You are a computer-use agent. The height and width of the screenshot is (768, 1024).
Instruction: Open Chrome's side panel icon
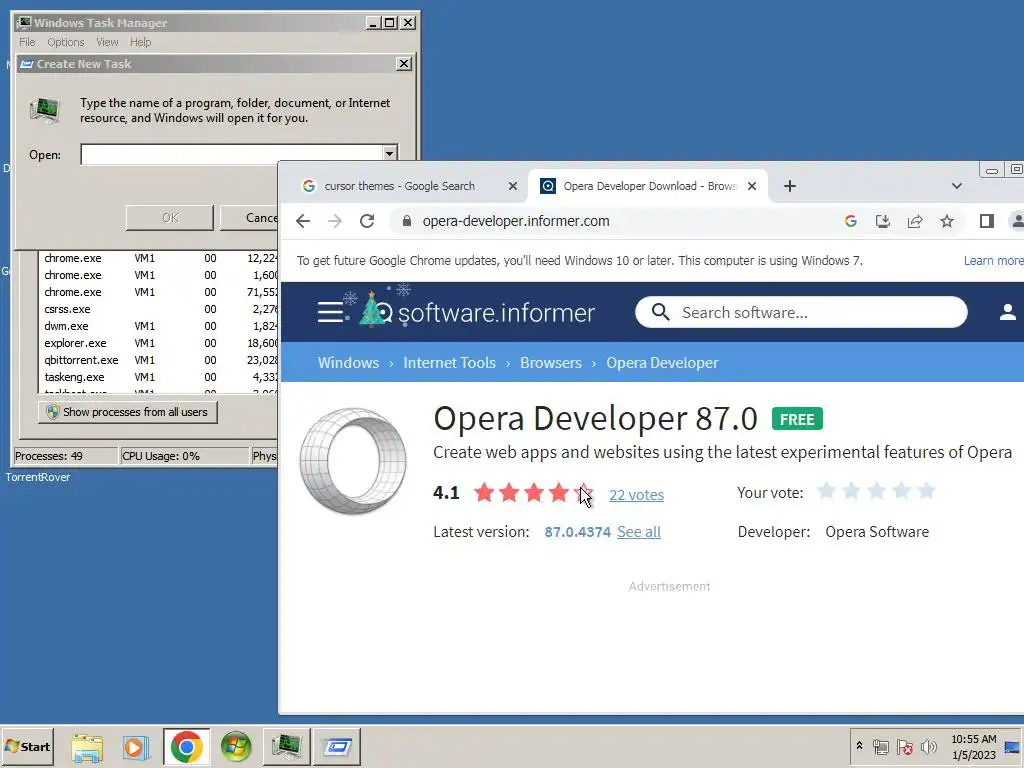[x=987, y=221]
